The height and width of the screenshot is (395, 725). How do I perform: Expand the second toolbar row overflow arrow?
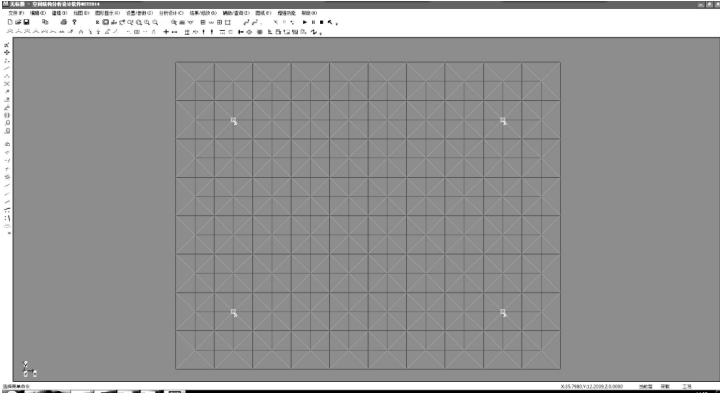(321, 33)
